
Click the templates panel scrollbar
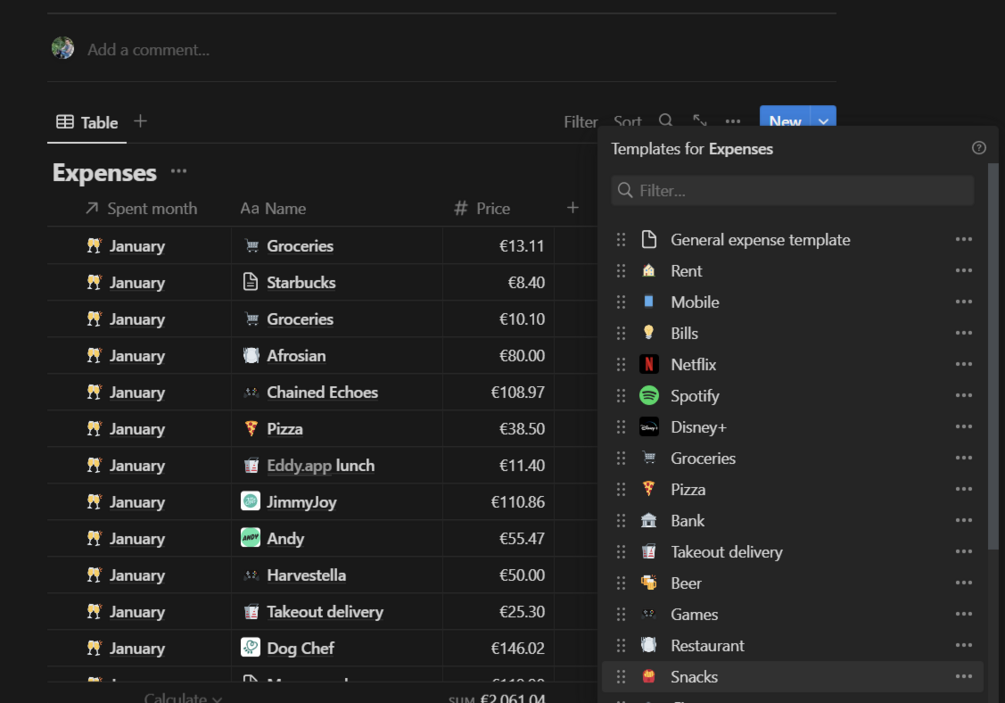coord(992,356)
